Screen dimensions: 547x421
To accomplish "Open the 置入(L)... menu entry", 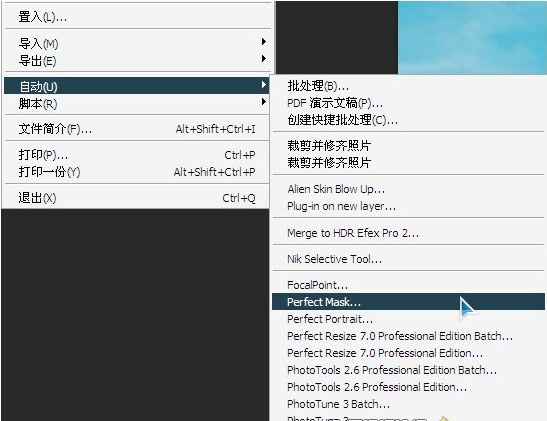I will (137, 16).
